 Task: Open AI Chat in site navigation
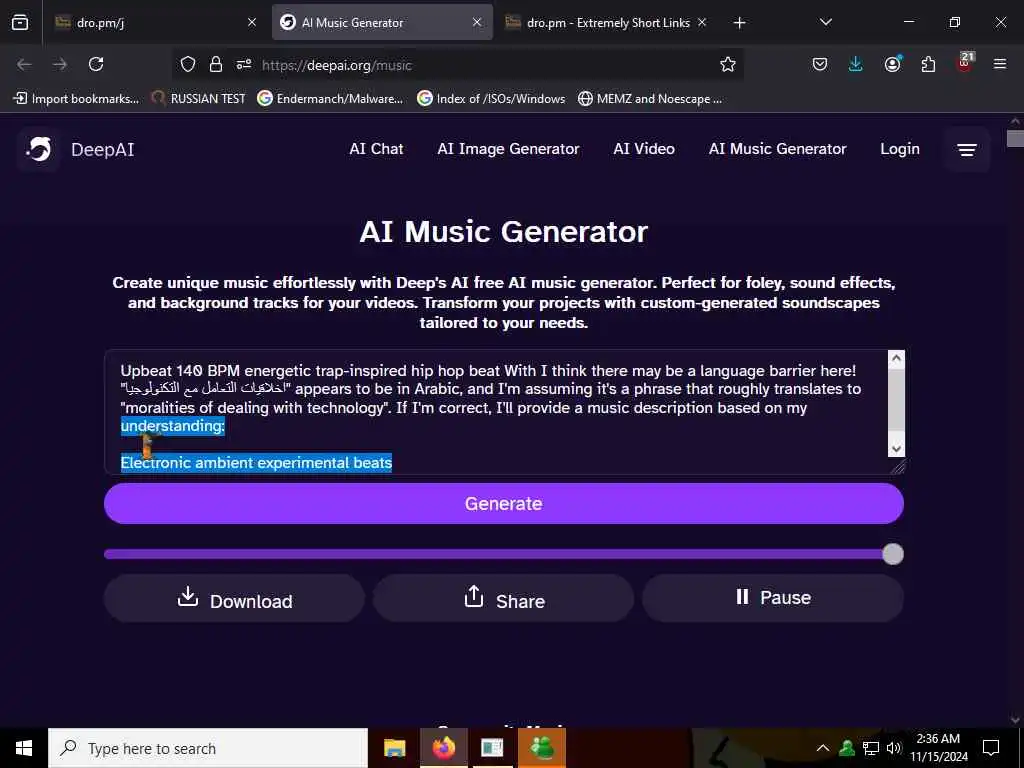tap(376, 149)
